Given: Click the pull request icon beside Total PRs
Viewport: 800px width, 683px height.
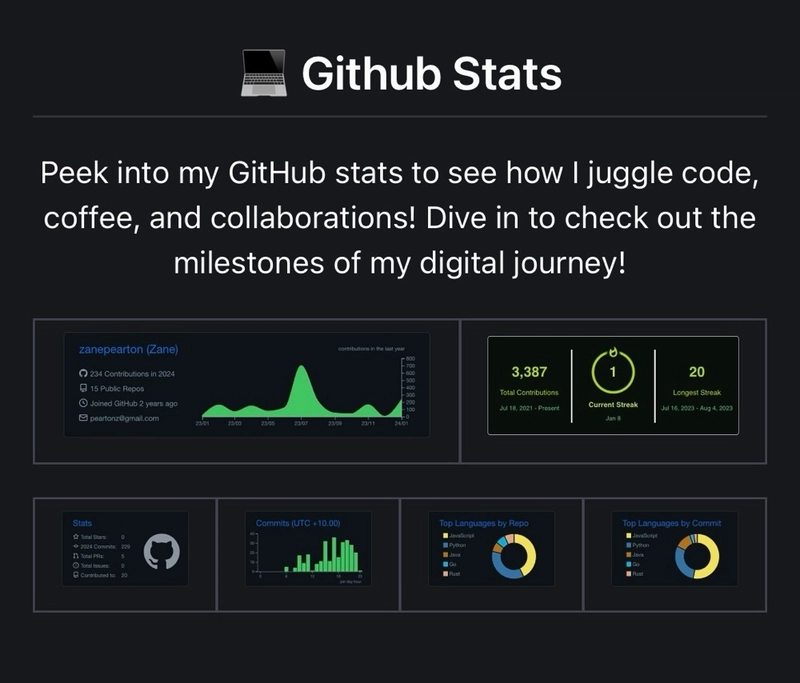Looking at the screenshot, I should (77, 557).
